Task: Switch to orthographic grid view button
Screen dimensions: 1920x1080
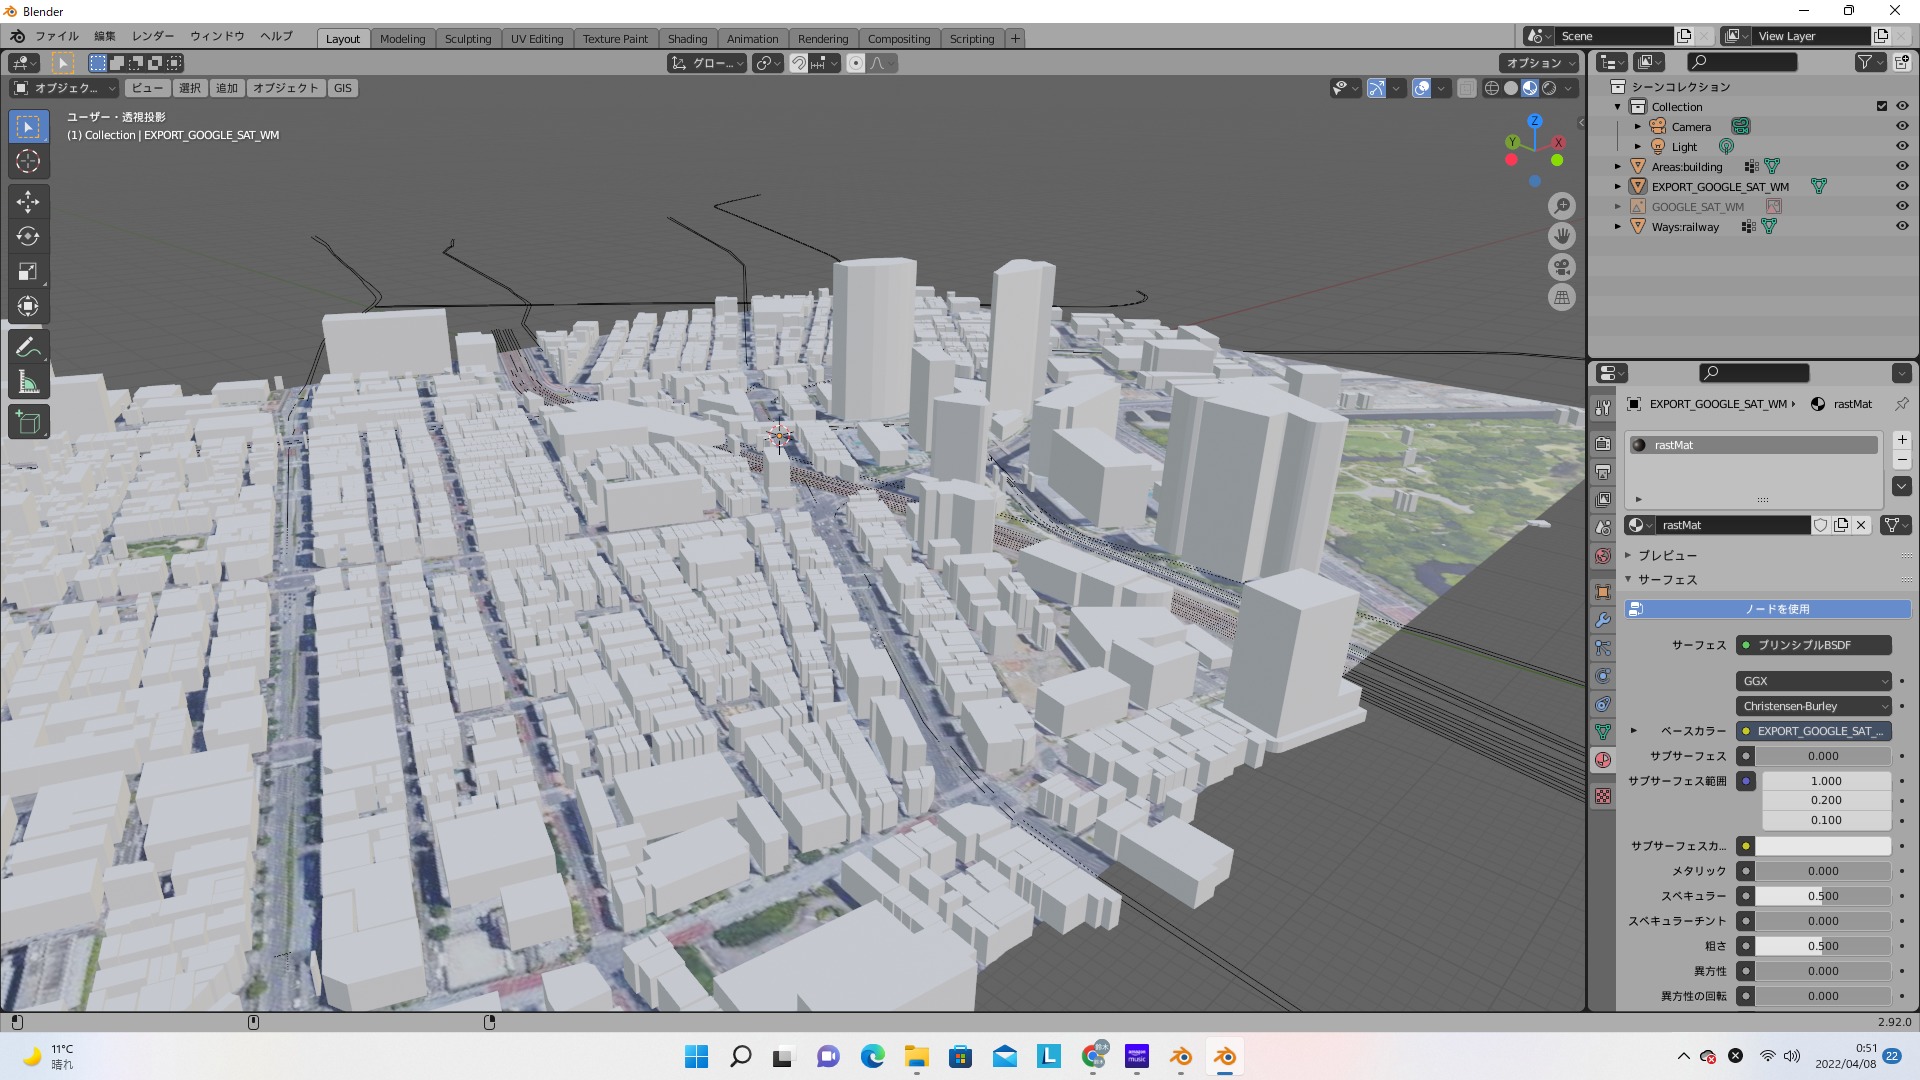Action: tap(1561, 298)
